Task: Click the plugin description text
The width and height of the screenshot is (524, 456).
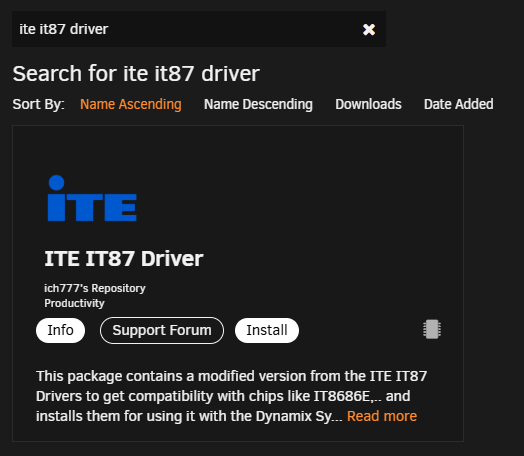Action: coord(231,396)
